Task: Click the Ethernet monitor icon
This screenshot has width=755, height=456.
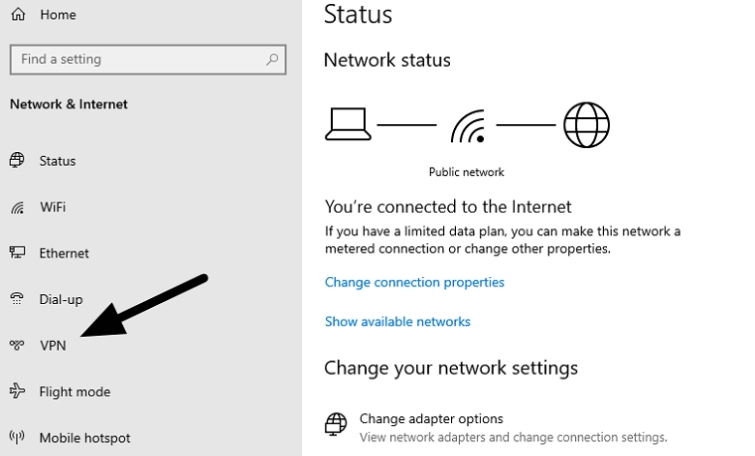Action: coord(17,253)
